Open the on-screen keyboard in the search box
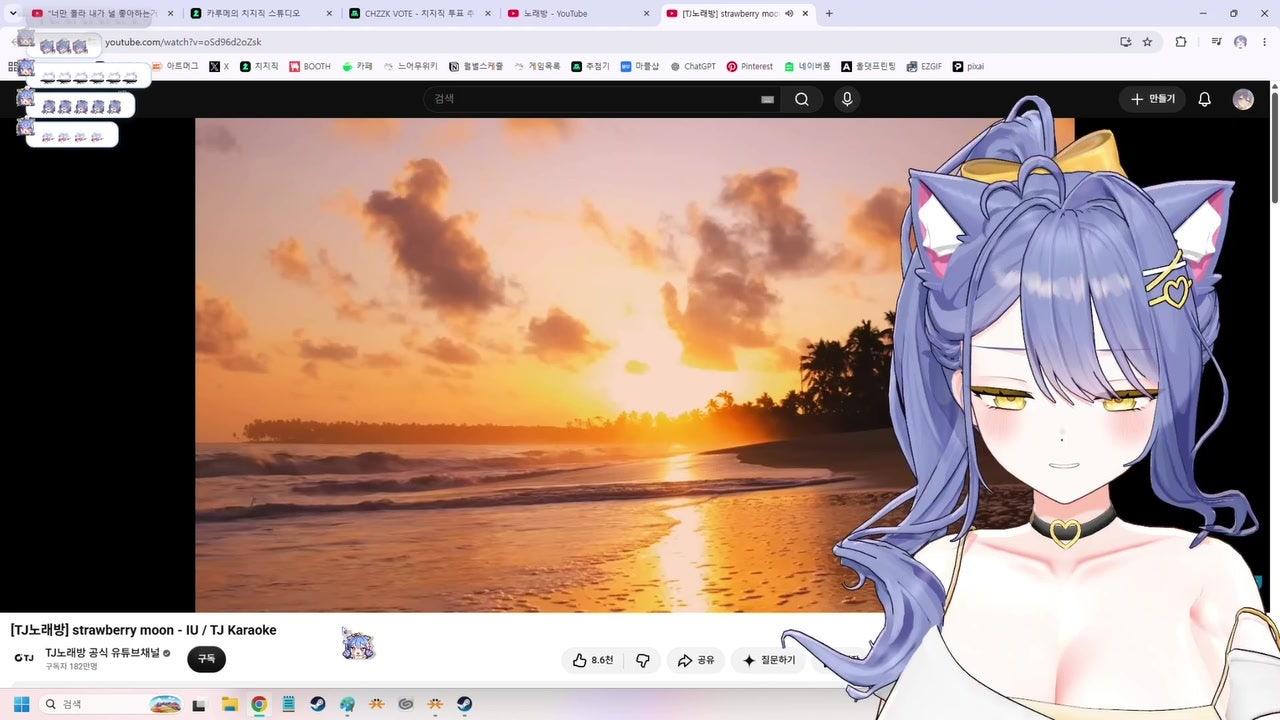 coord(767,99)
